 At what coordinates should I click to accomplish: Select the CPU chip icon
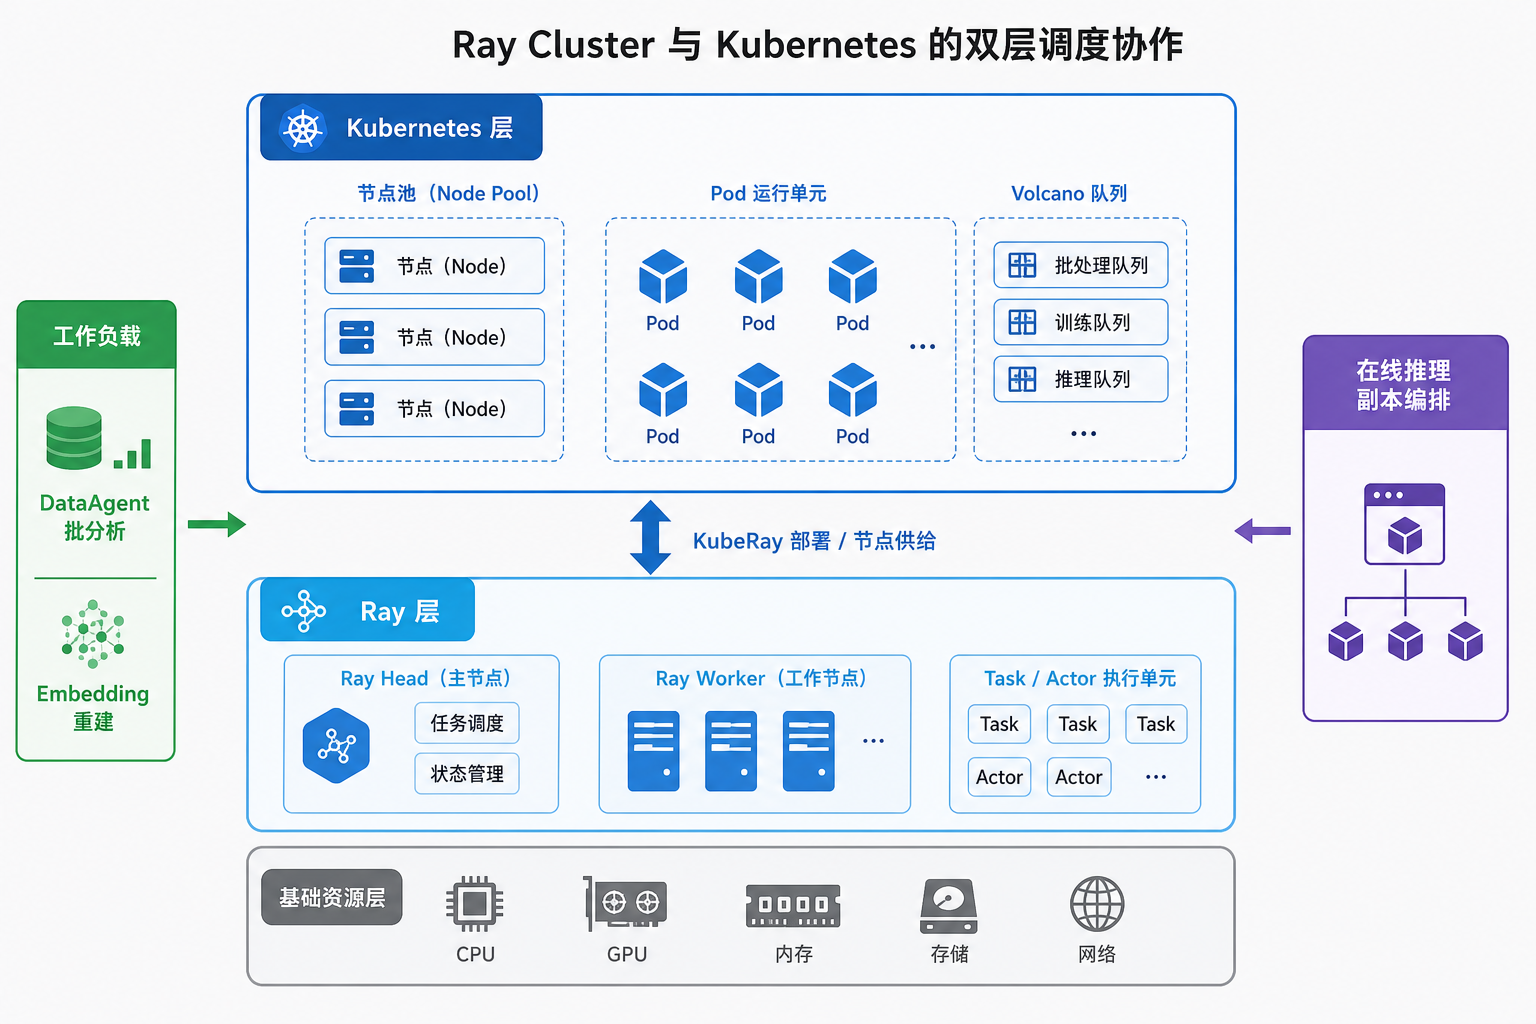pyautogui.click(x=475, y=904)
